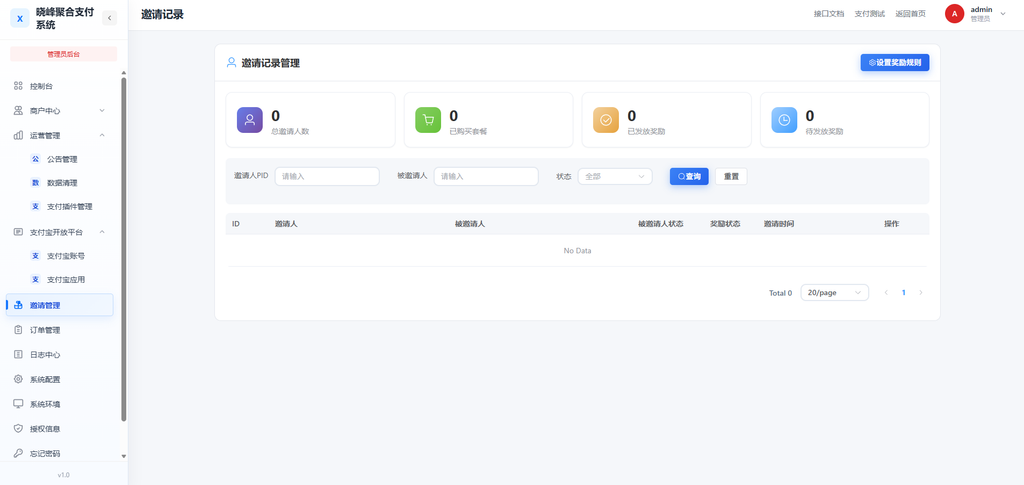Click the blue 待发放奖励 clock icon
This screenshot has height=485, width=1024.
click(784, 120)
